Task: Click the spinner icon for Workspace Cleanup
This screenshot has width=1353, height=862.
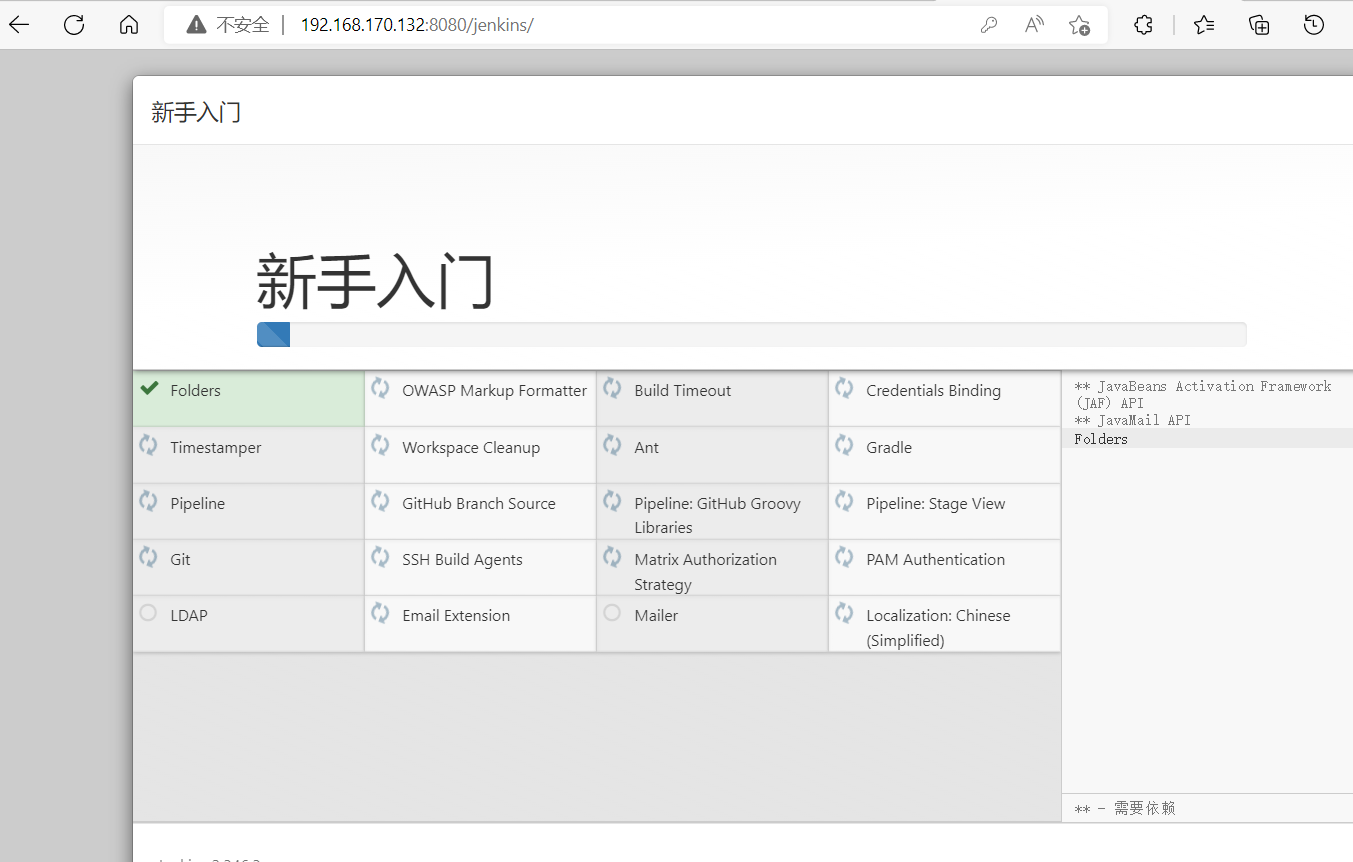Action: [x=380, y=445]
